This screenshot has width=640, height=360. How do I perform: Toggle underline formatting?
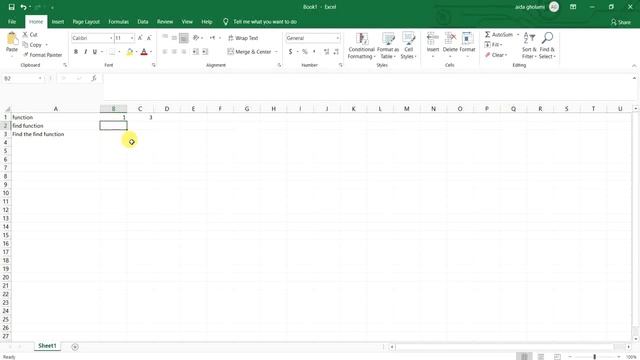coord(95,52)
